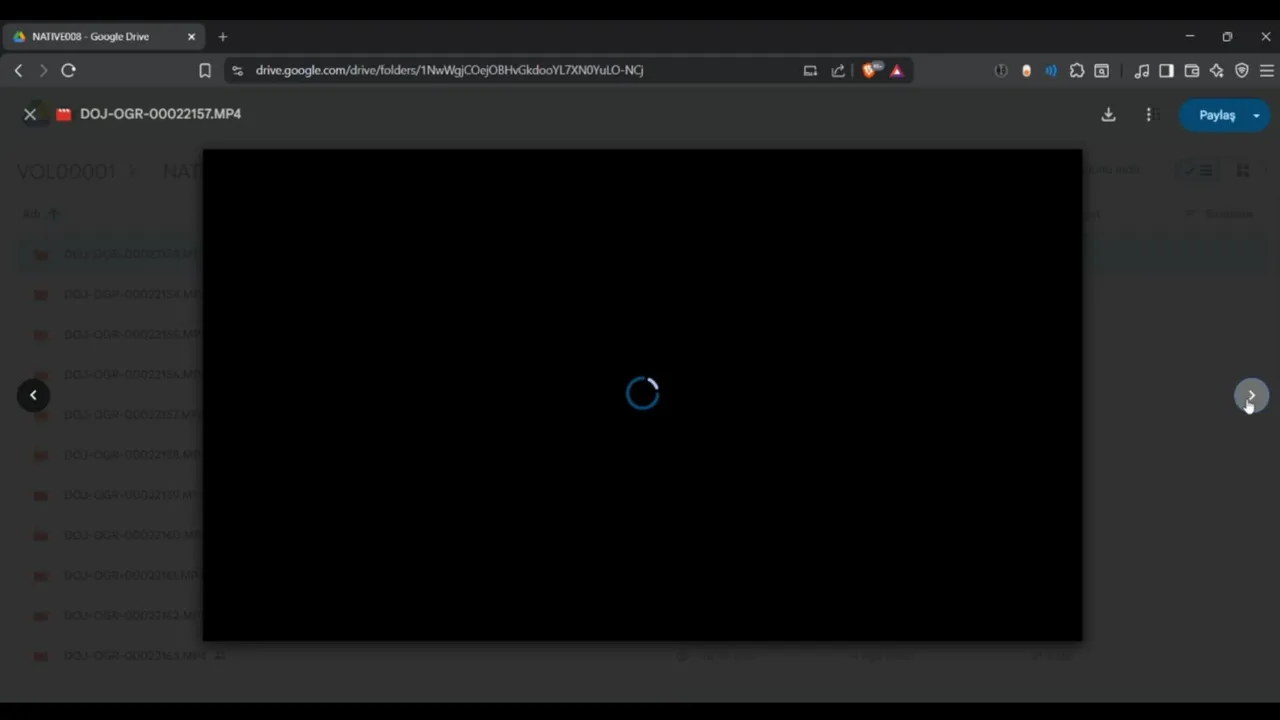Screen dimensions: 1280x720
Task: Click the tab search icon in toolbar
Action: [x=1101, y=70]
